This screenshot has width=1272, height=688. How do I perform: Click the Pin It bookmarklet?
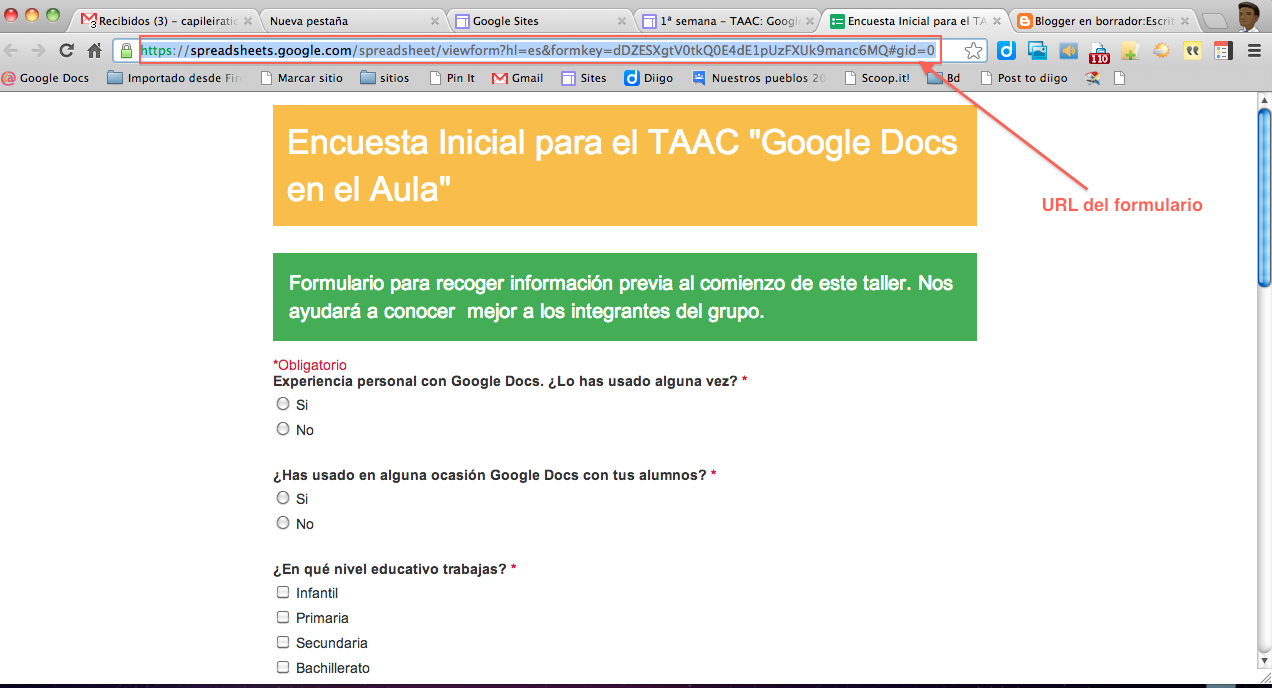tap(452, 78)
